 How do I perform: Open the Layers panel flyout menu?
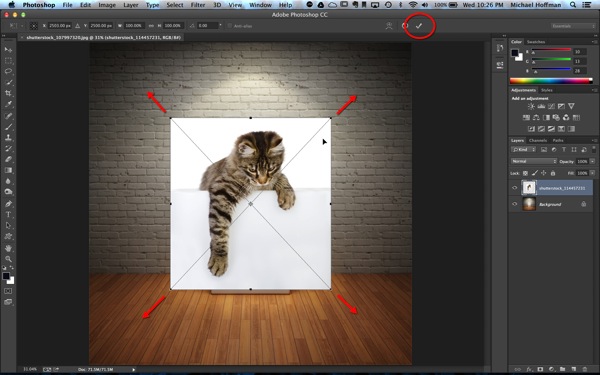click(x=594, y=140)
